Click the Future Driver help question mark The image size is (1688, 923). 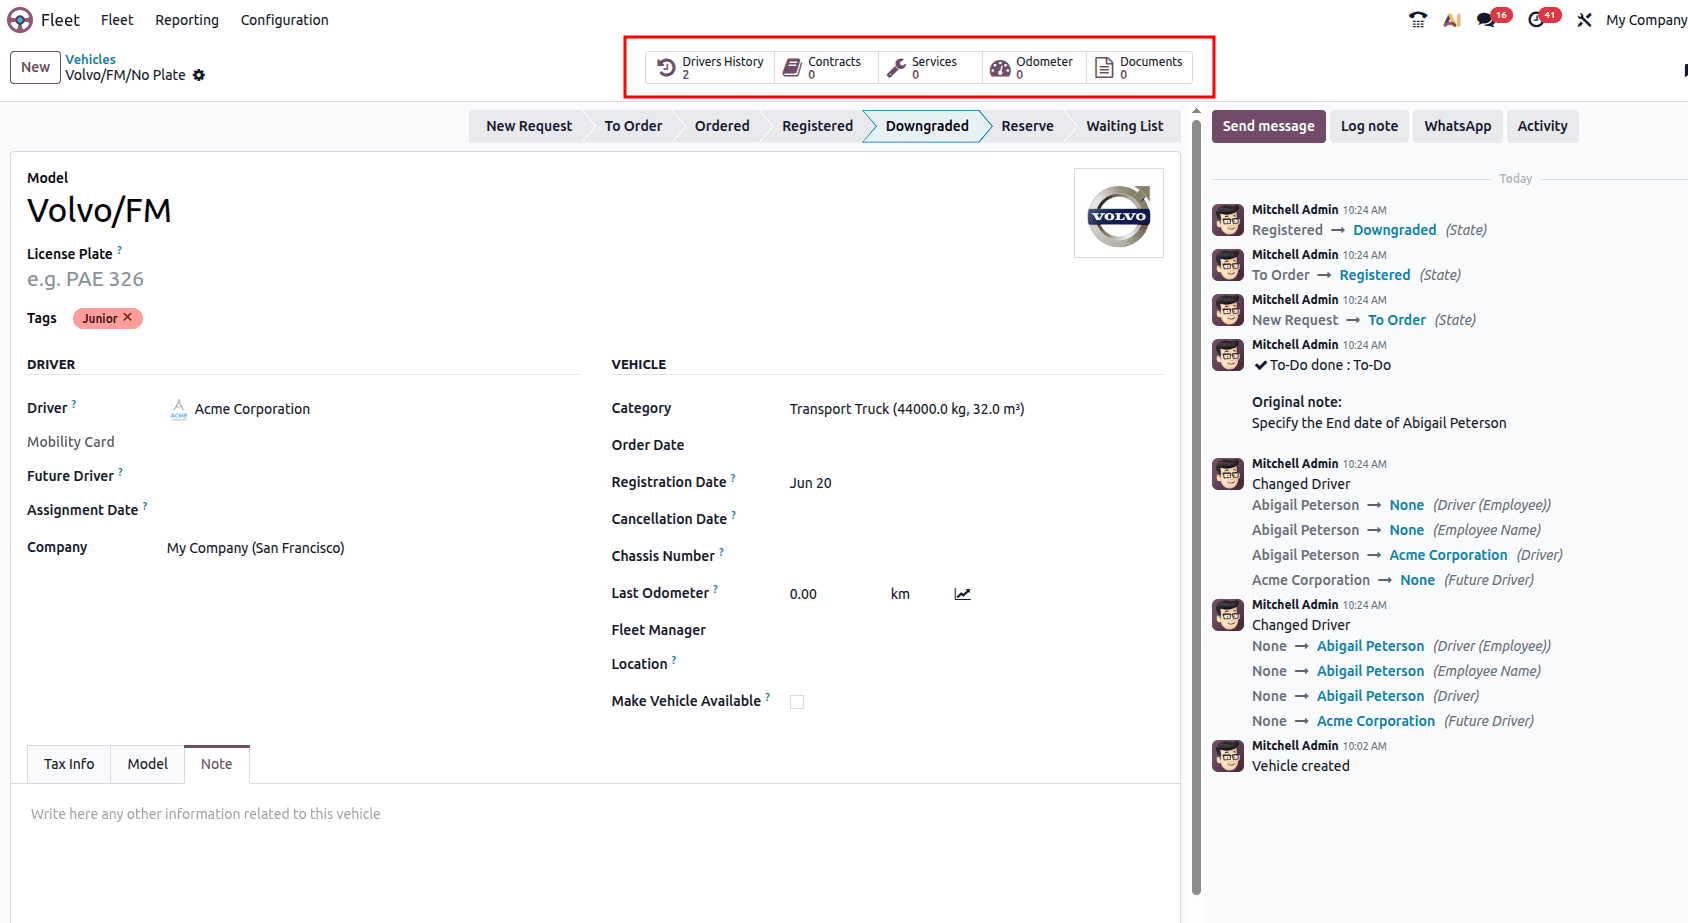click(121, 471)
